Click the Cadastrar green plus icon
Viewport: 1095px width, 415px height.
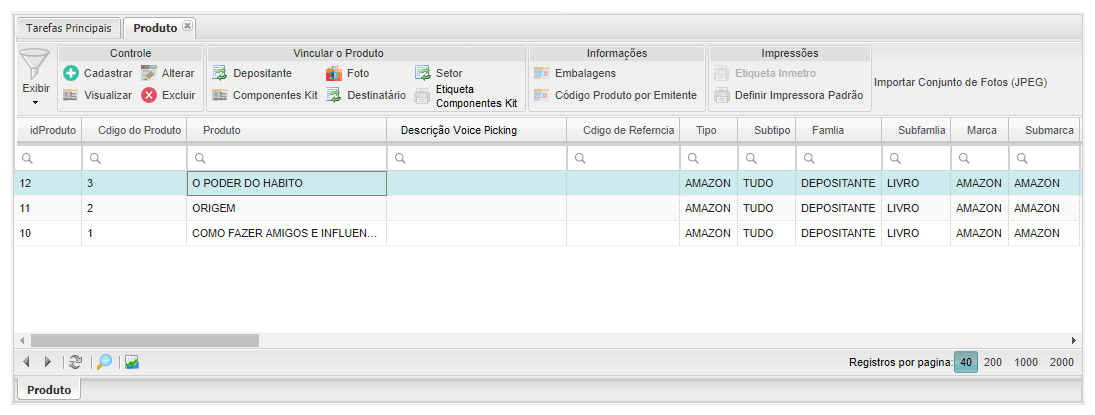[71, 73]
